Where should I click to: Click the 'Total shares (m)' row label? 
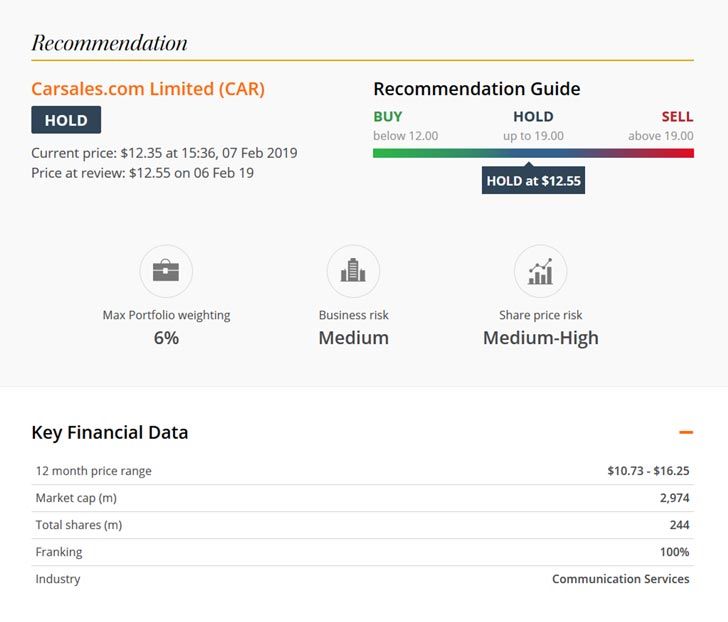(79, 525)
